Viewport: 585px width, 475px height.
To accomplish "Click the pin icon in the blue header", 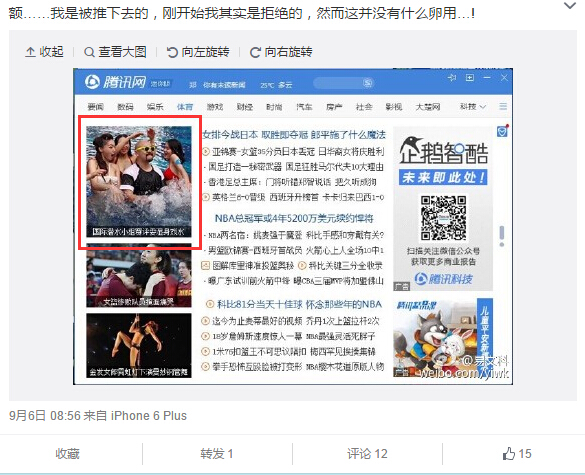I will pos(452,78).
